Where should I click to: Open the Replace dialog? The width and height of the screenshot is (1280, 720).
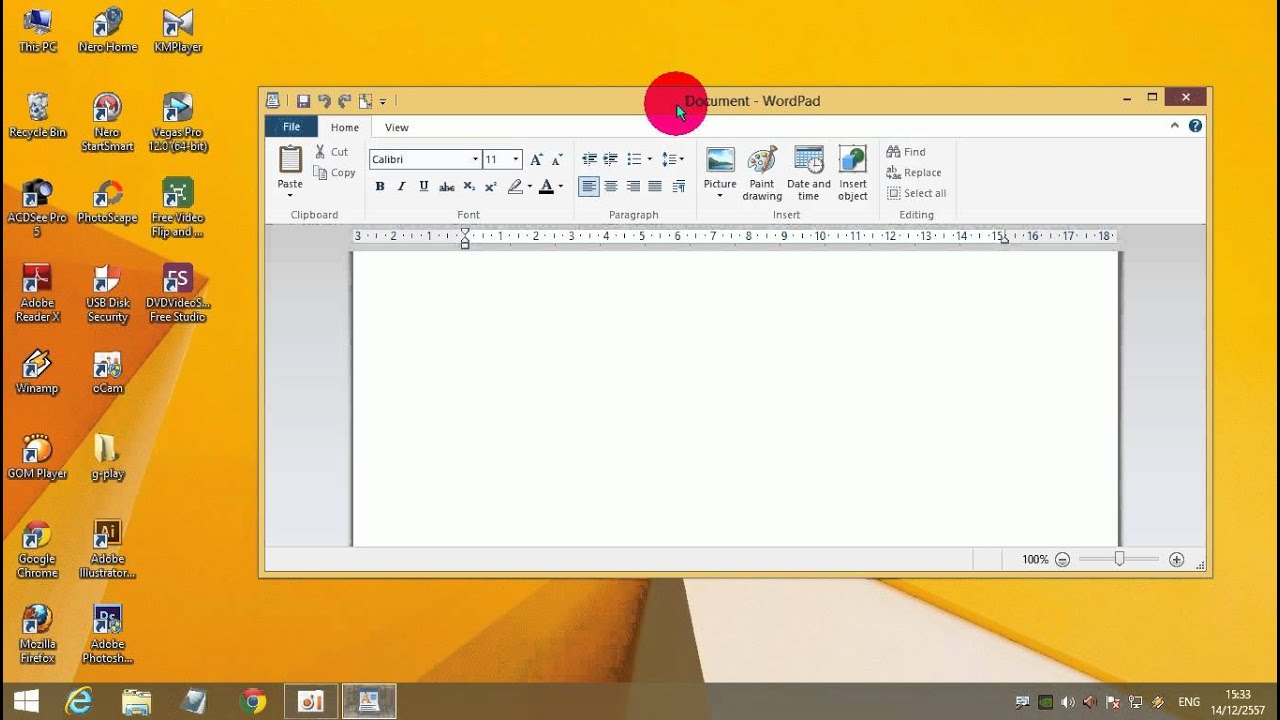tap(914, 172)
